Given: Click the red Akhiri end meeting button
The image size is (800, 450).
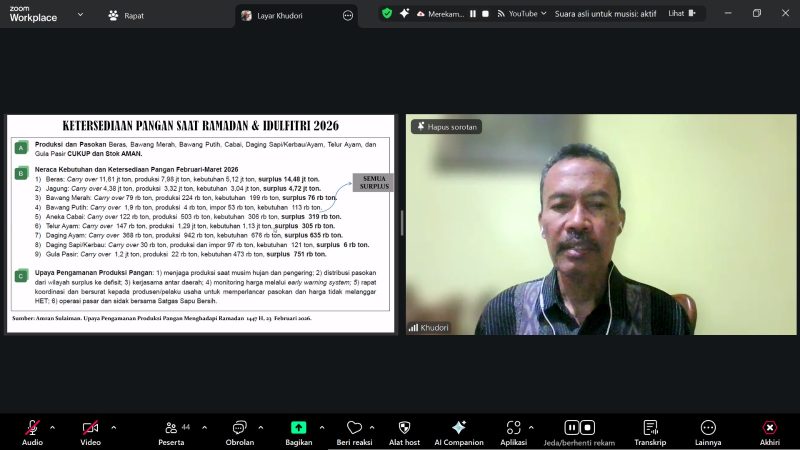Looking at the screenshot, I should (769, 428).
